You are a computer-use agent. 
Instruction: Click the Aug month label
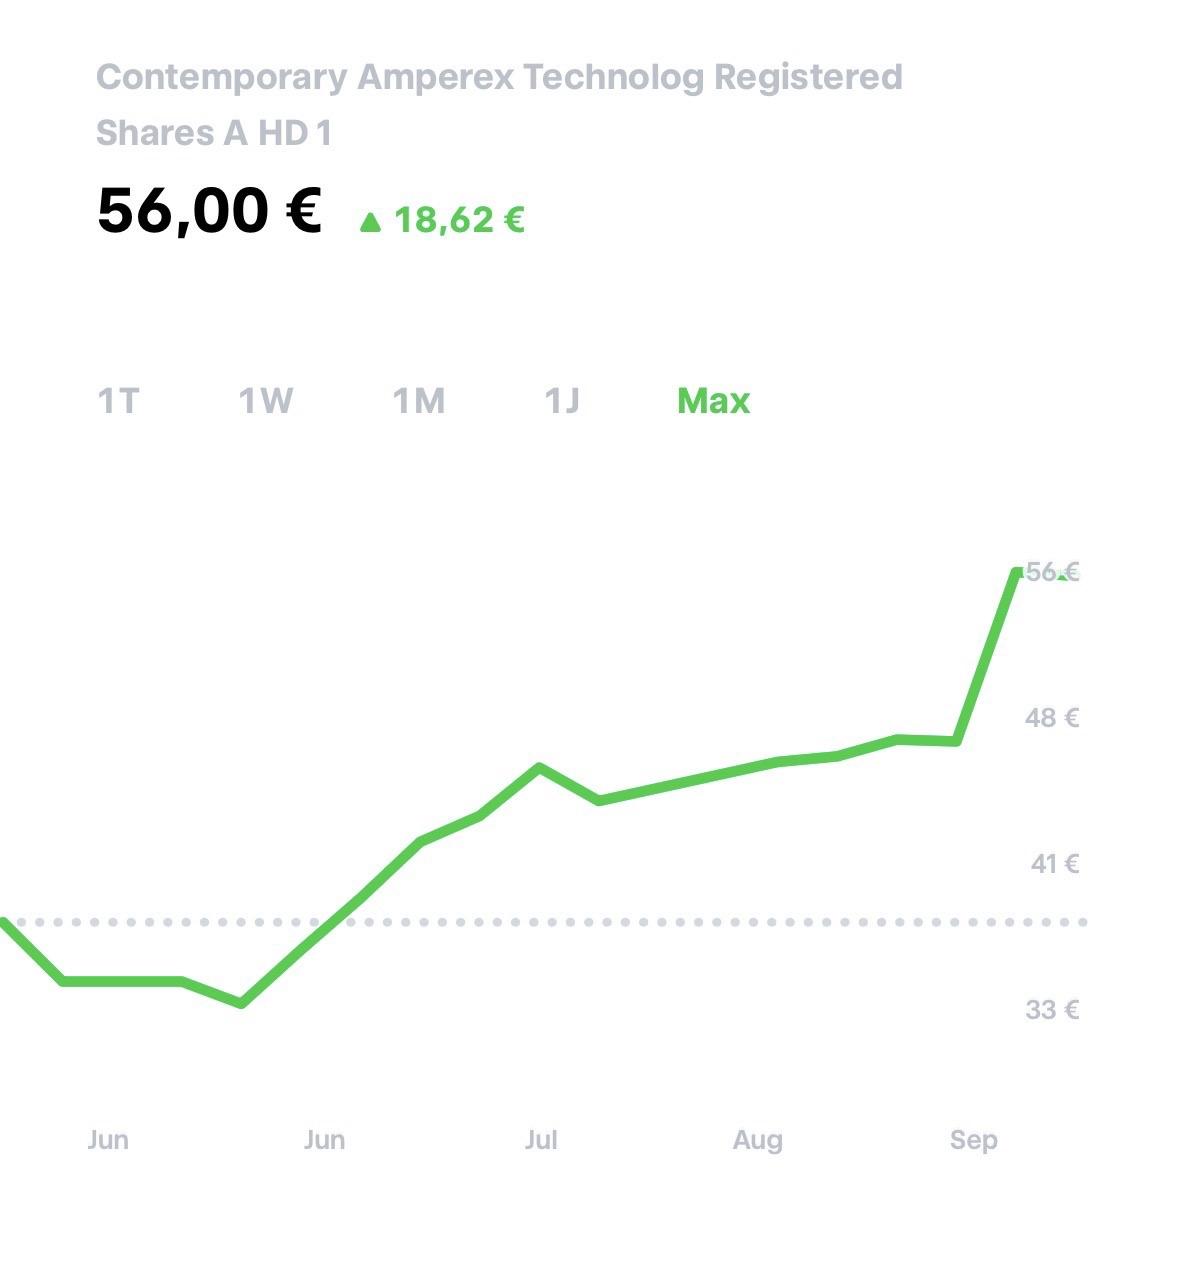[x=757, y=1140]
